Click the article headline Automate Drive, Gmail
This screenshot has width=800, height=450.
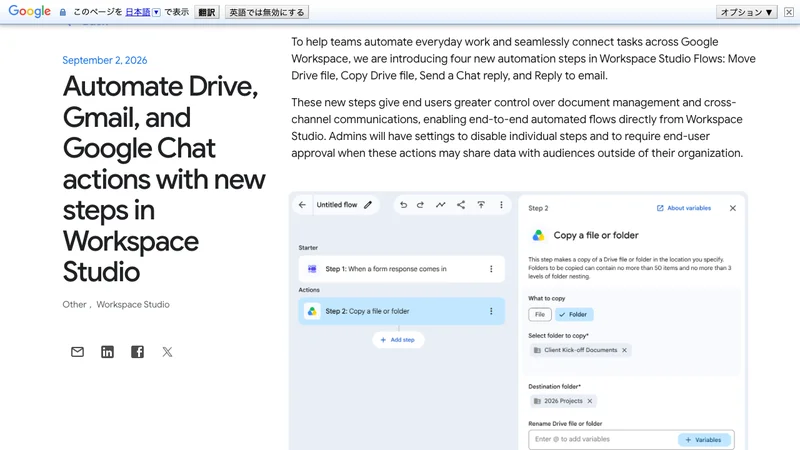coord(164,179)
